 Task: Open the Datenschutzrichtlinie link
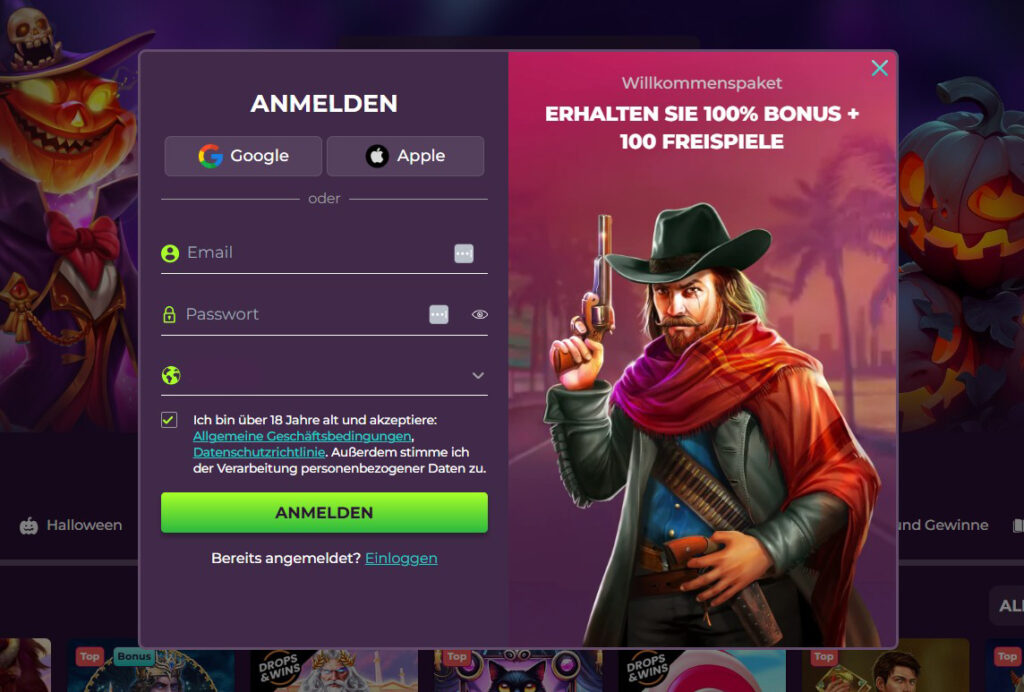pyautogui.click(x=259, y=452)
